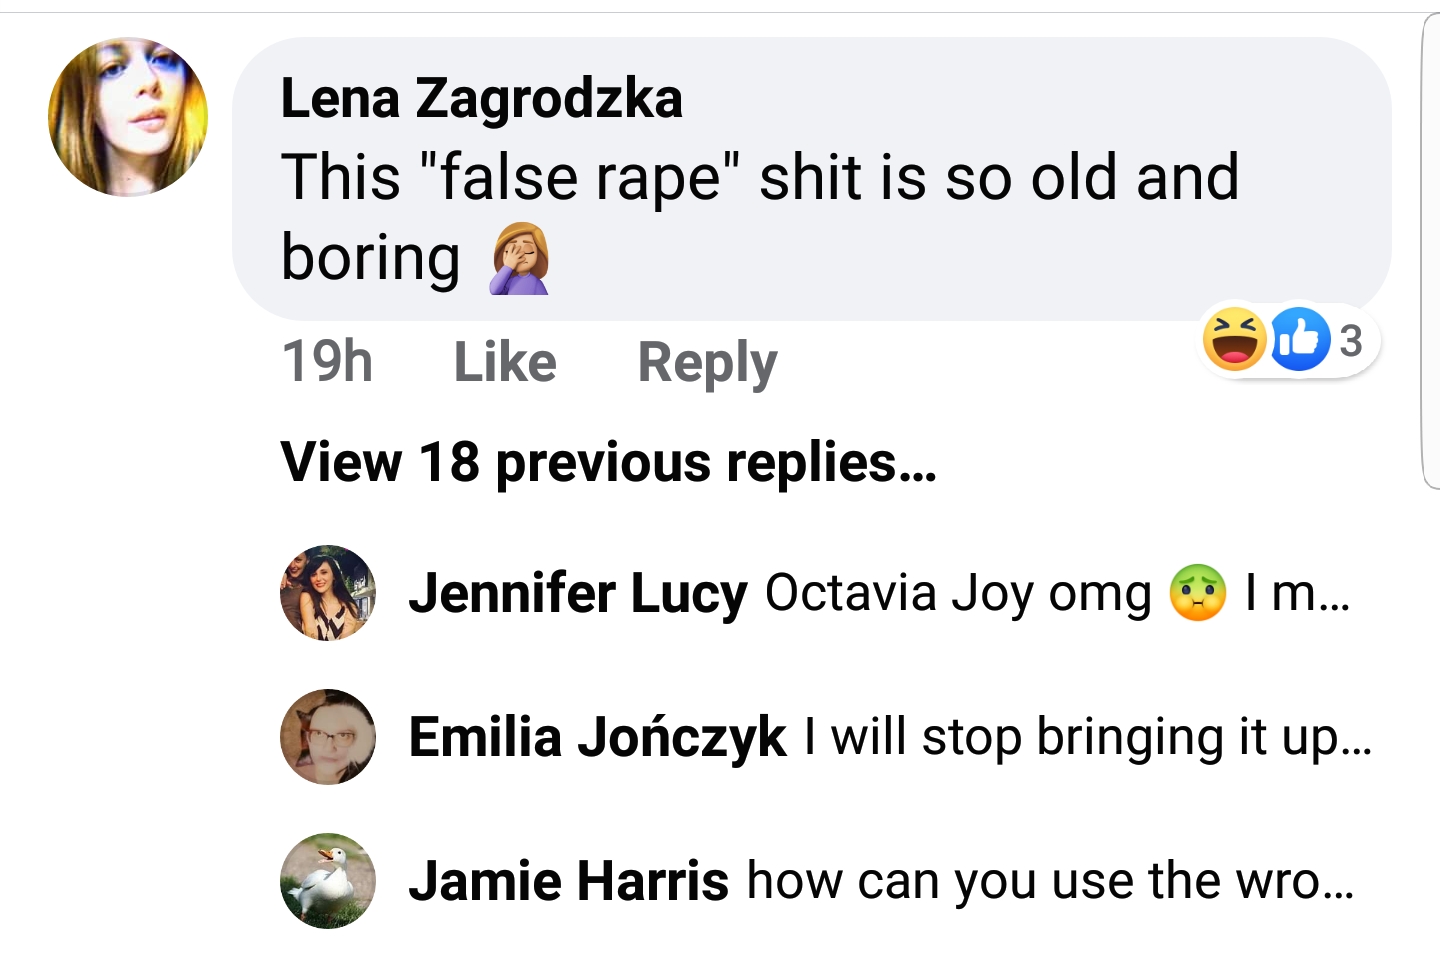Reply to Lena Zagrodzka's comment

(707, 363)
